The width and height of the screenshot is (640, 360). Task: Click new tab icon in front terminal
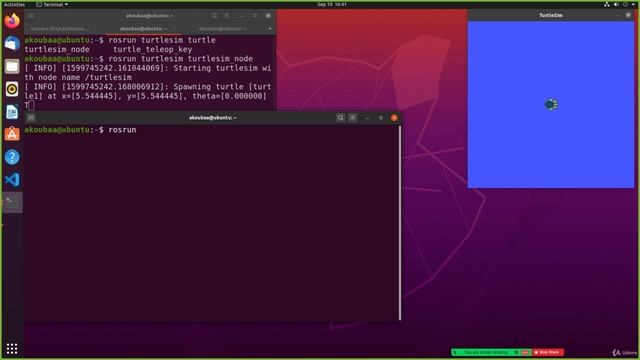click(31, 118)
